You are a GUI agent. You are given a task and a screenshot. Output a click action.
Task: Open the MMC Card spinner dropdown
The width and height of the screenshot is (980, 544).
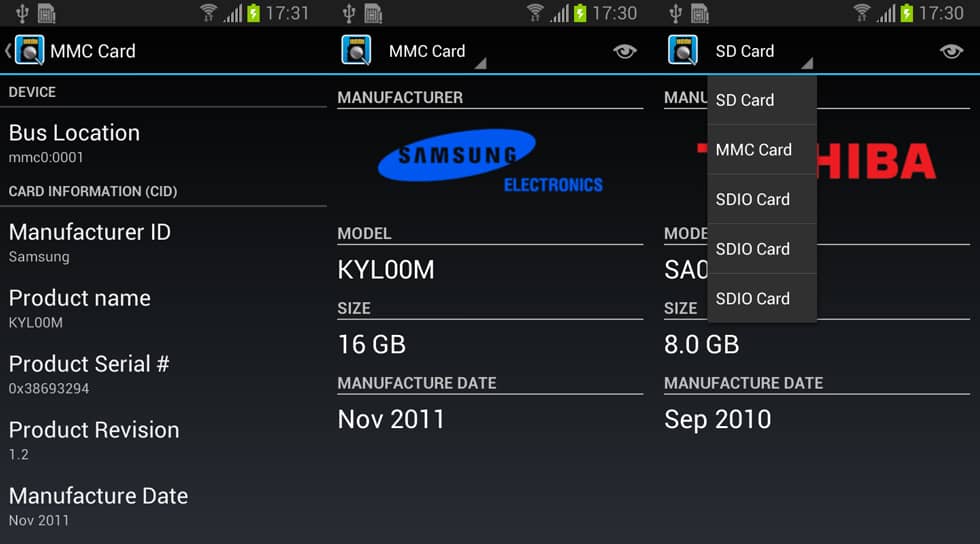(x=437, y=51)
